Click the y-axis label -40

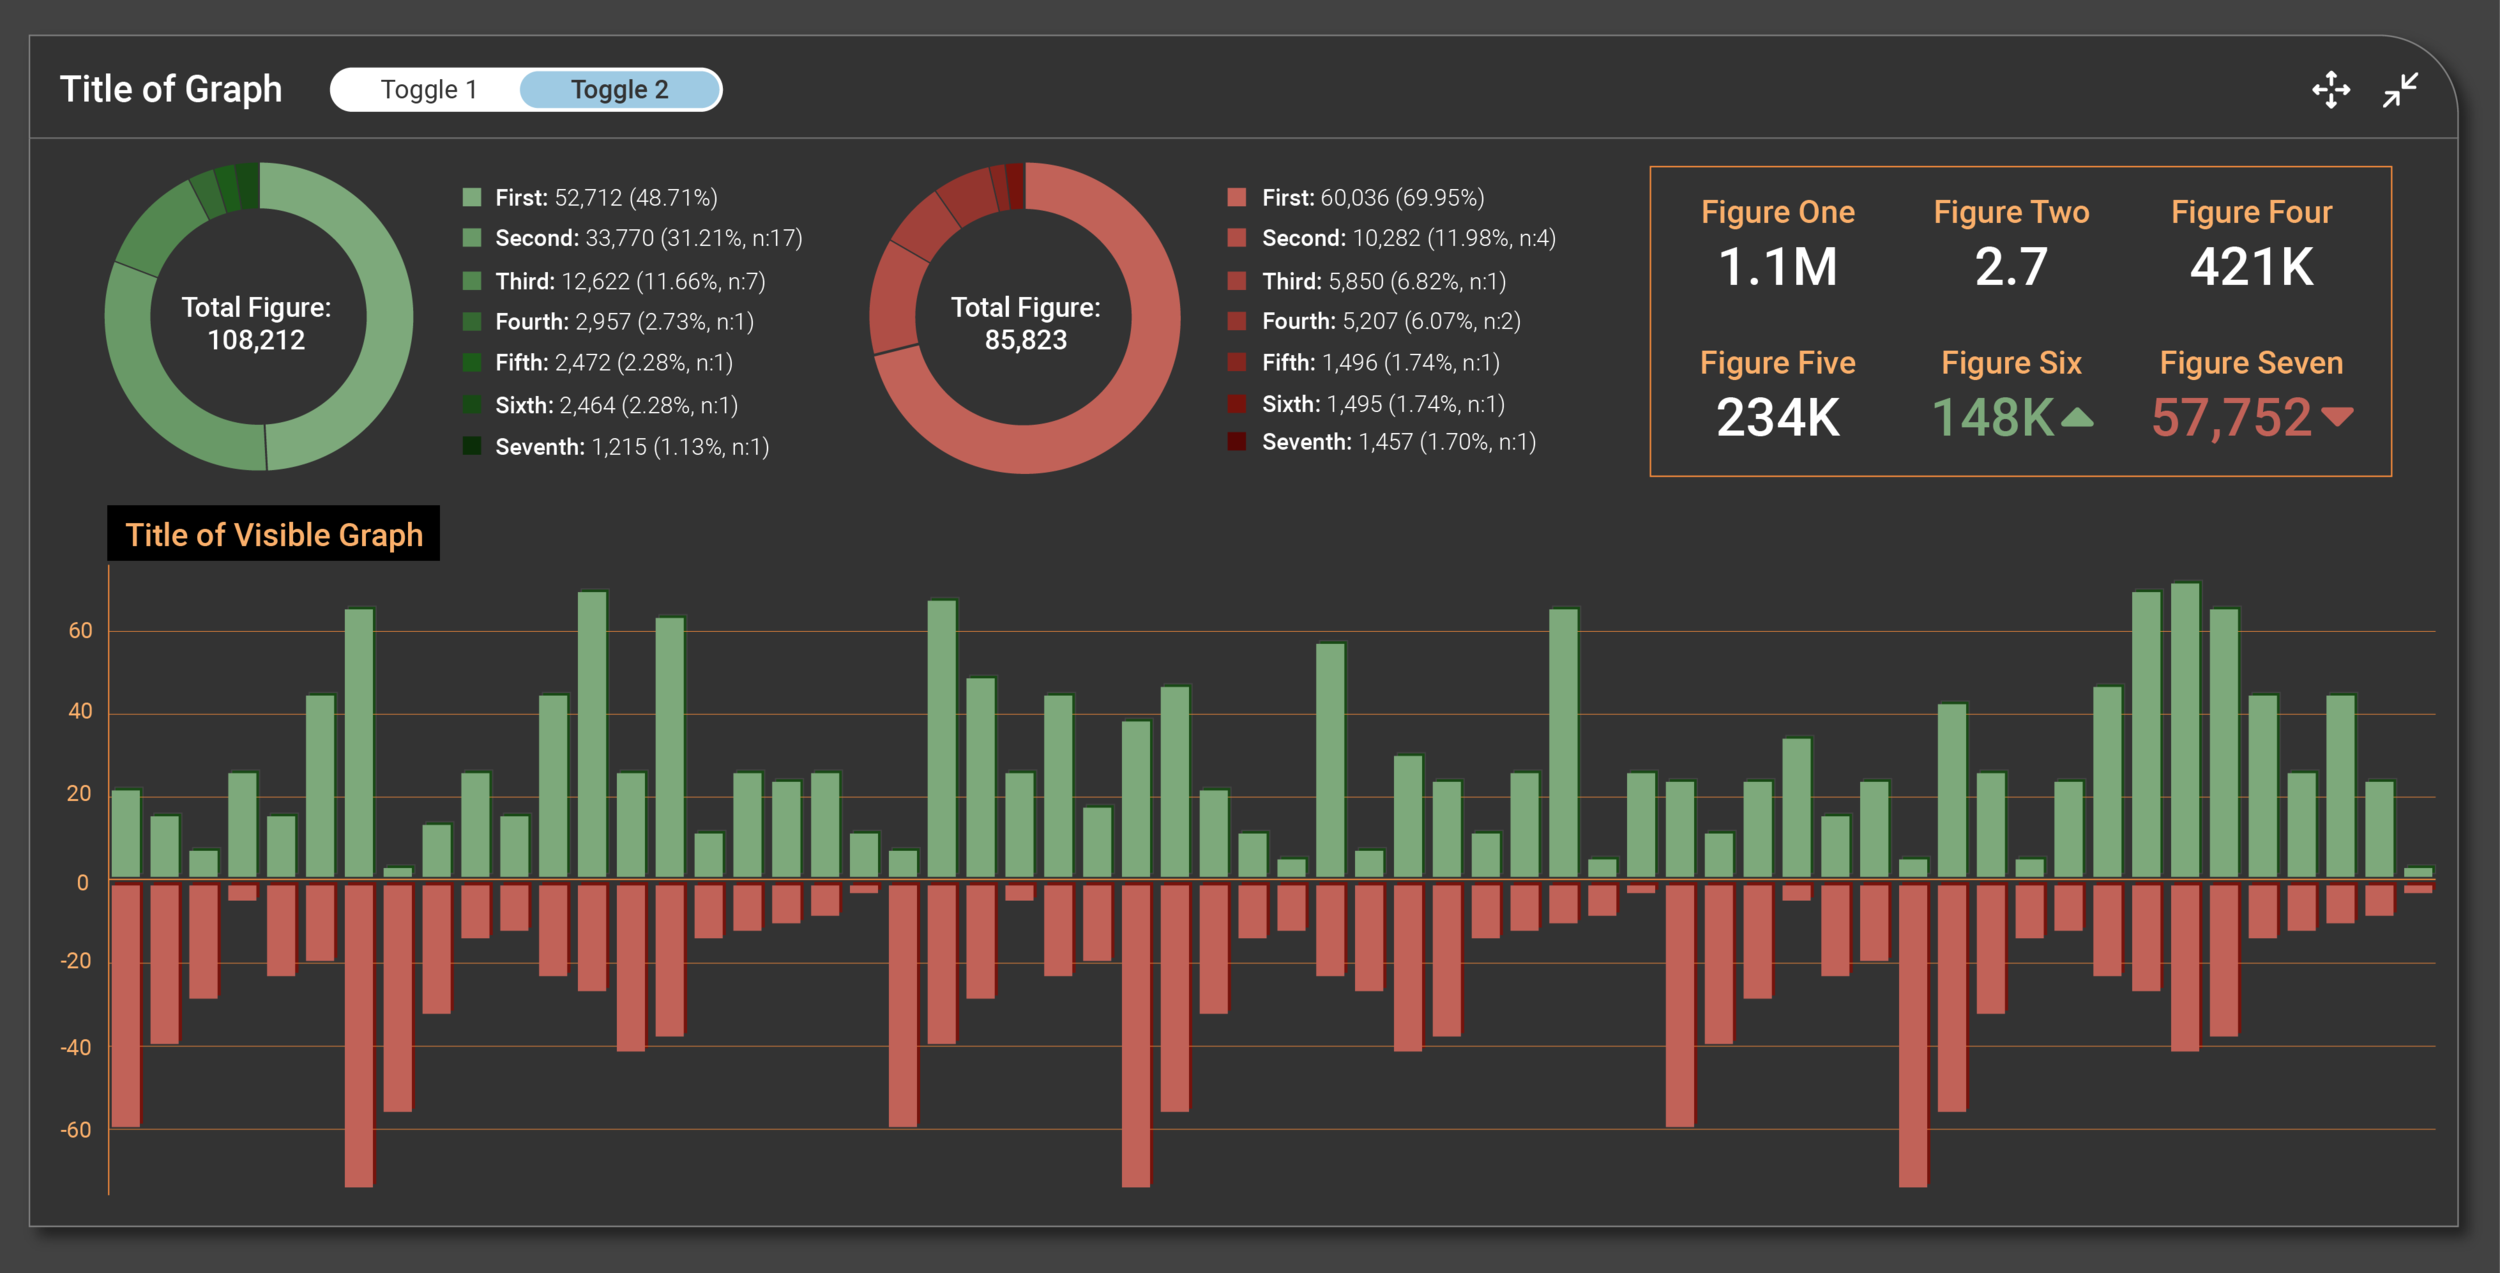click(x=76, y=1048)
